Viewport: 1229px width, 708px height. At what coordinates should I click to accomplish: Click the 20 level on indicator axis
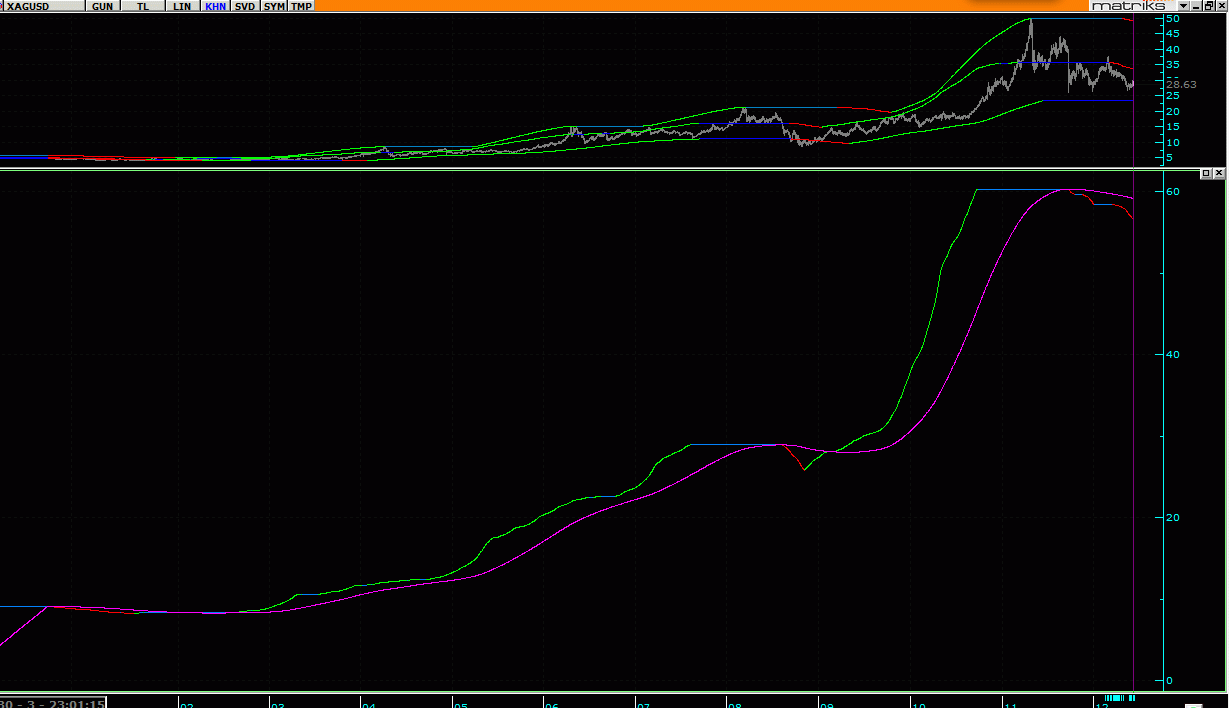tap(1173, 517)
